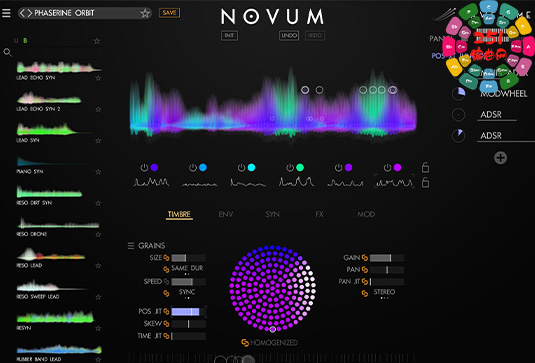
Task: Switch to the ENV tab
Action: 226,214
